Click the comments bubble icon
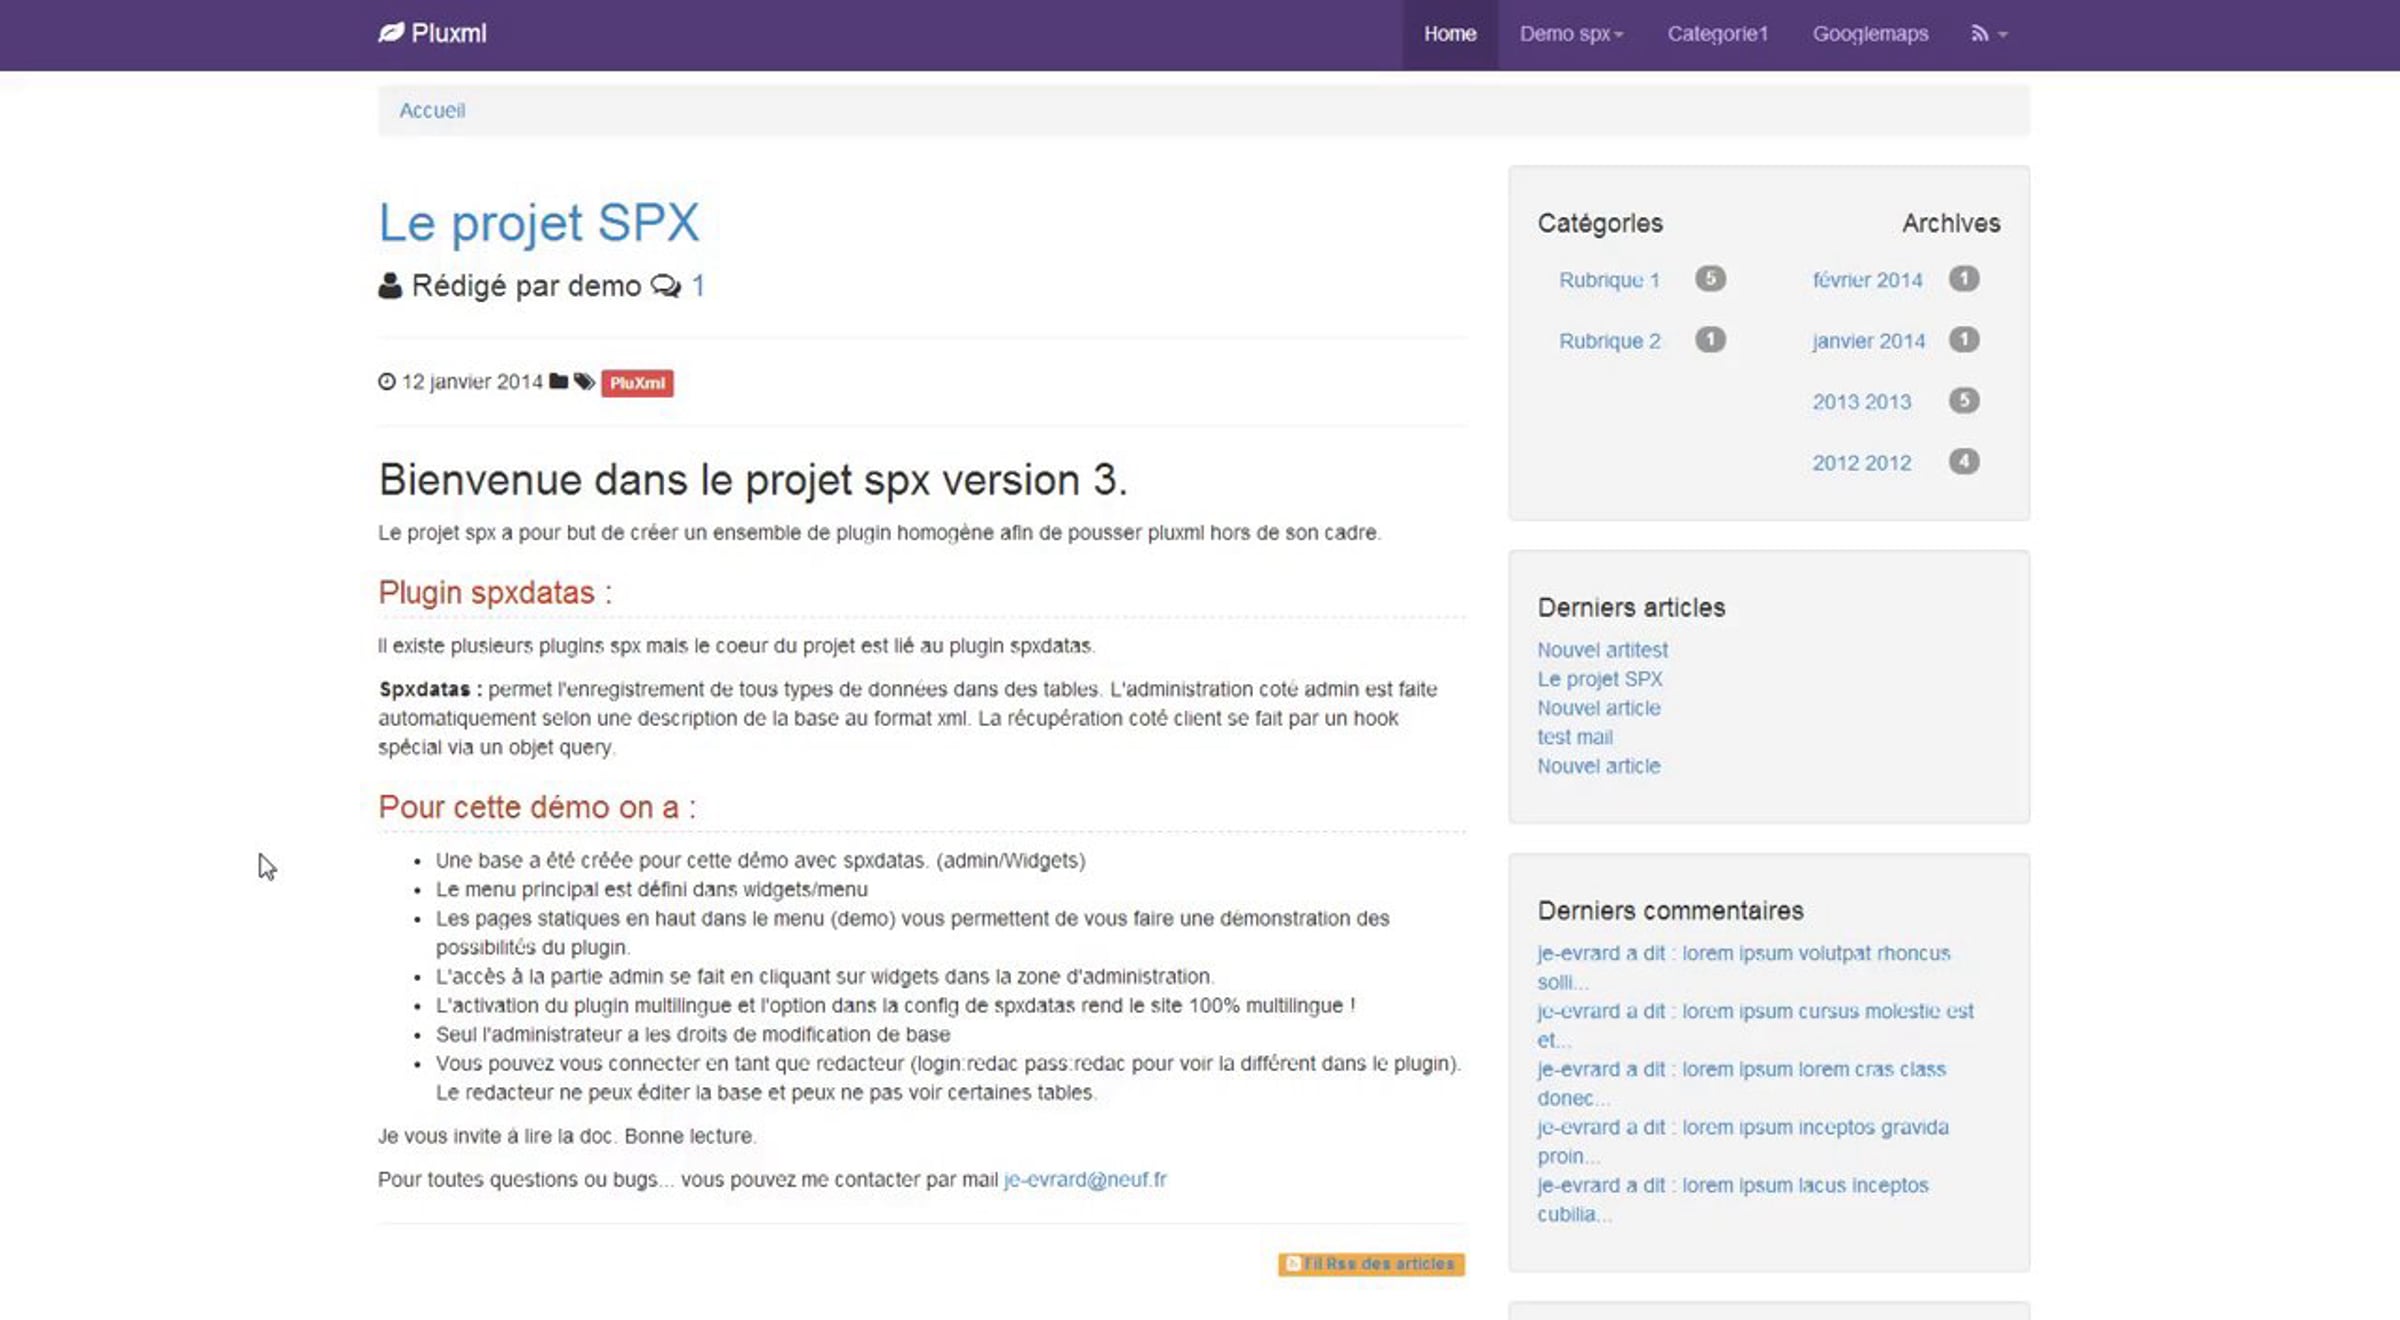Viewport: 2400px width, 1320px height. pyautogui.click(x=665, y=286)
